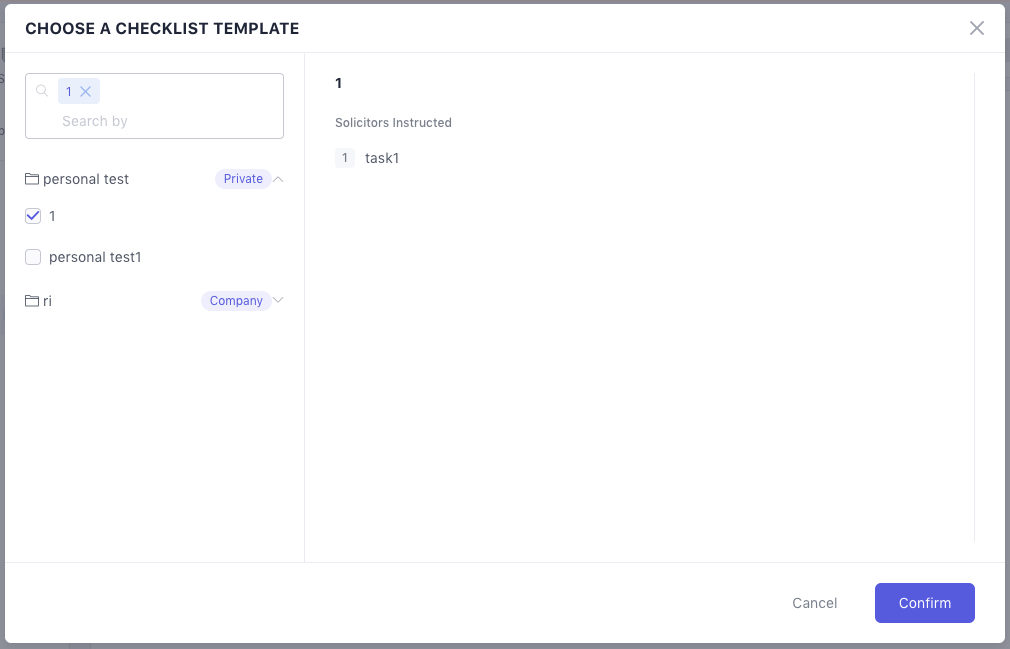Expand the ri folder chevron
The image size is (1010, 649).
[279, 300]
